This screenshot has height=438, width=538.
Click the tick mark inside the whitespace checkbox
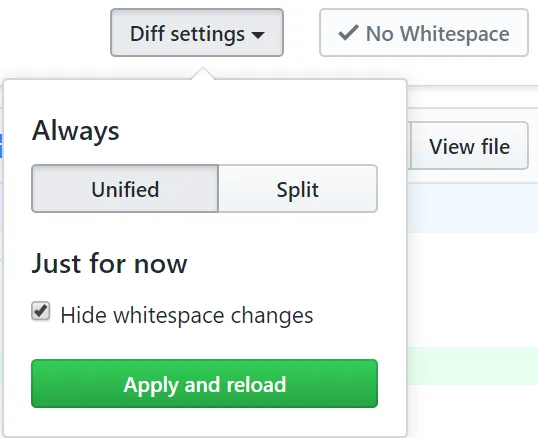(41, 310)
